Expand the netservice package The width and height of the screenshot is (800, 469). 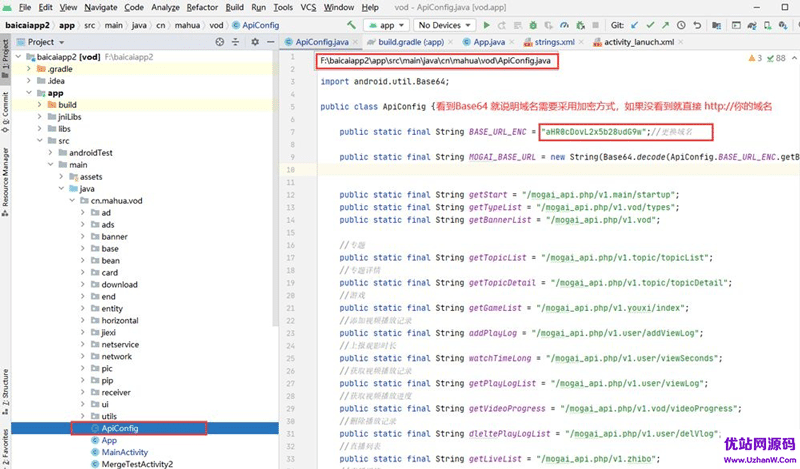83,344
